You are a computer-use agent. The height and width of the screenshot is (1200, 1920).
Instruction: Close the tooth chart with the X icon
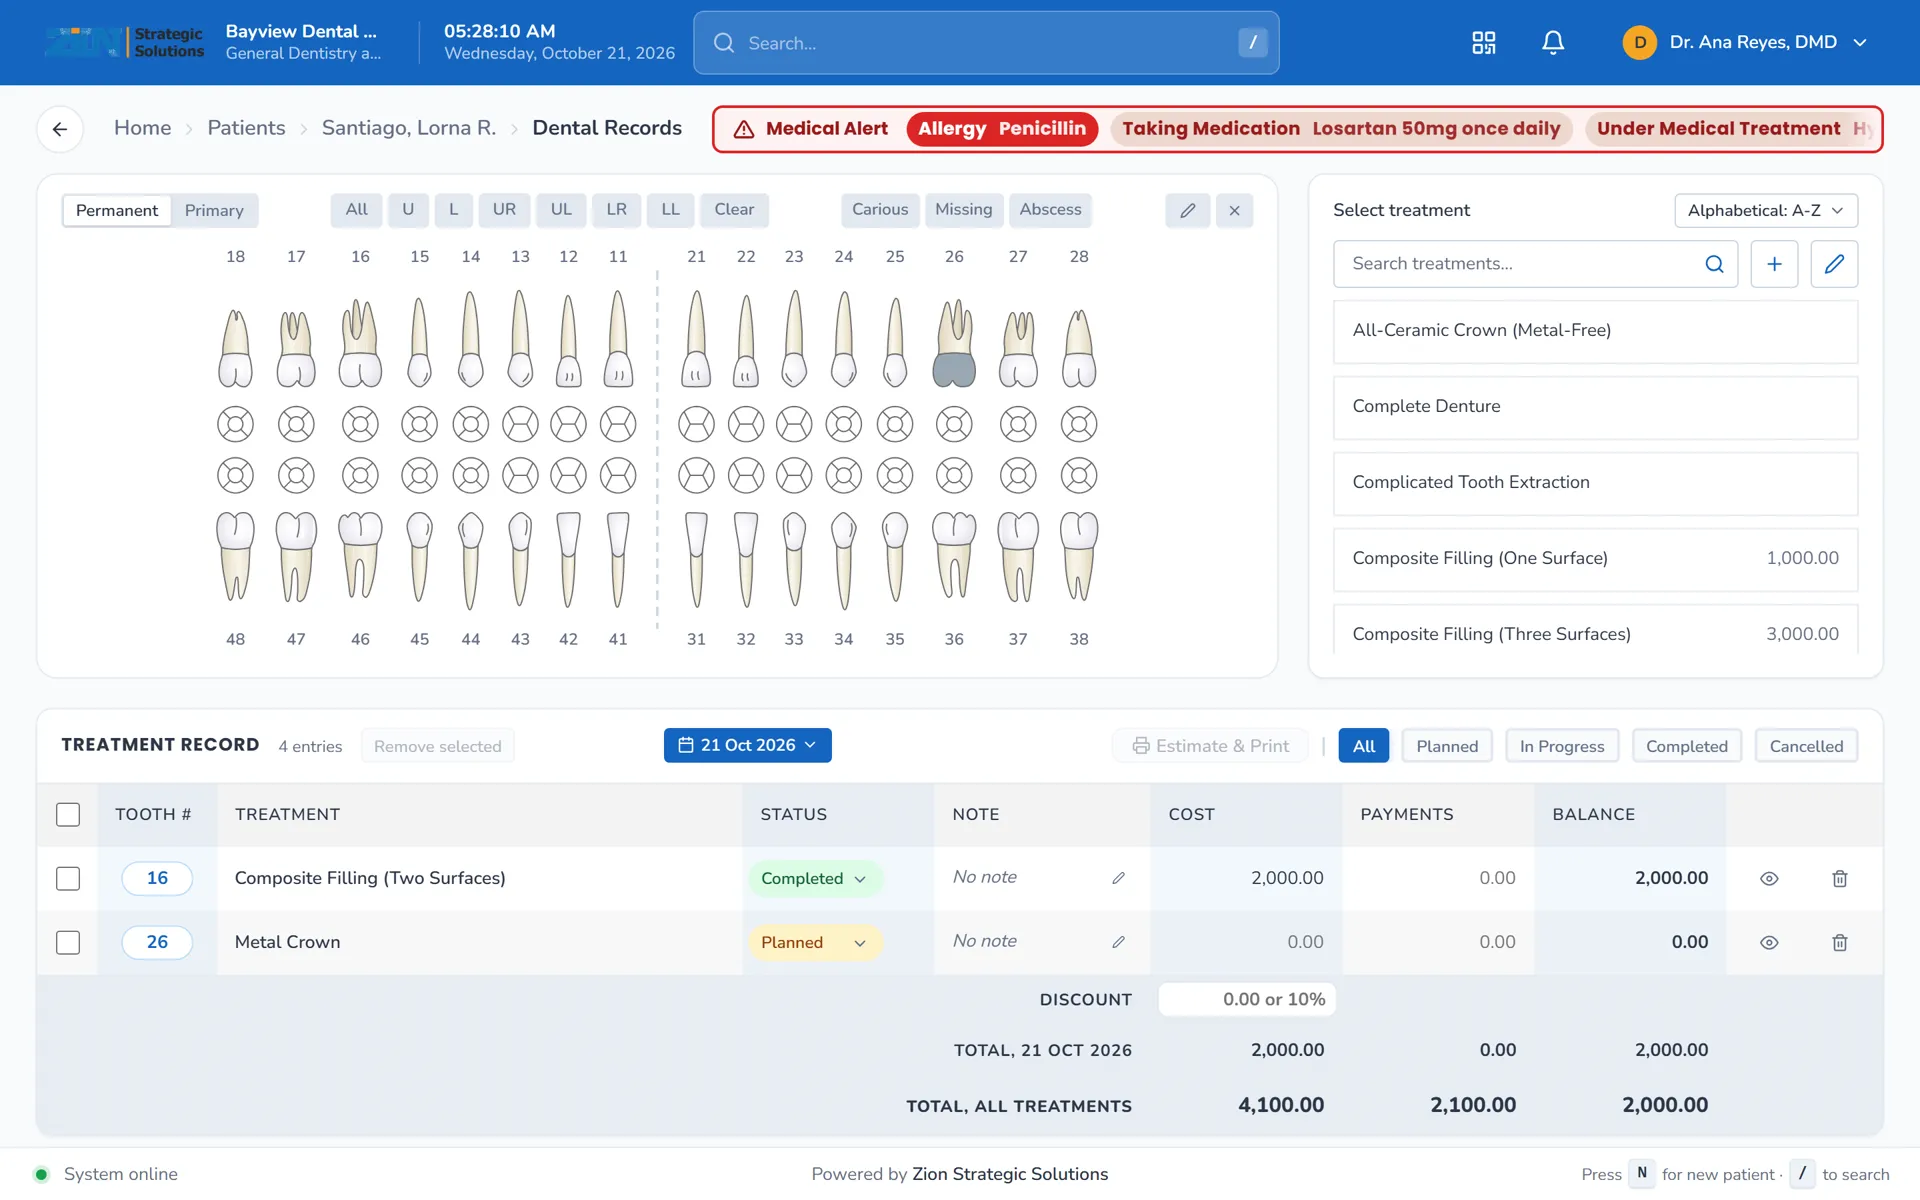pos(1234,210)
